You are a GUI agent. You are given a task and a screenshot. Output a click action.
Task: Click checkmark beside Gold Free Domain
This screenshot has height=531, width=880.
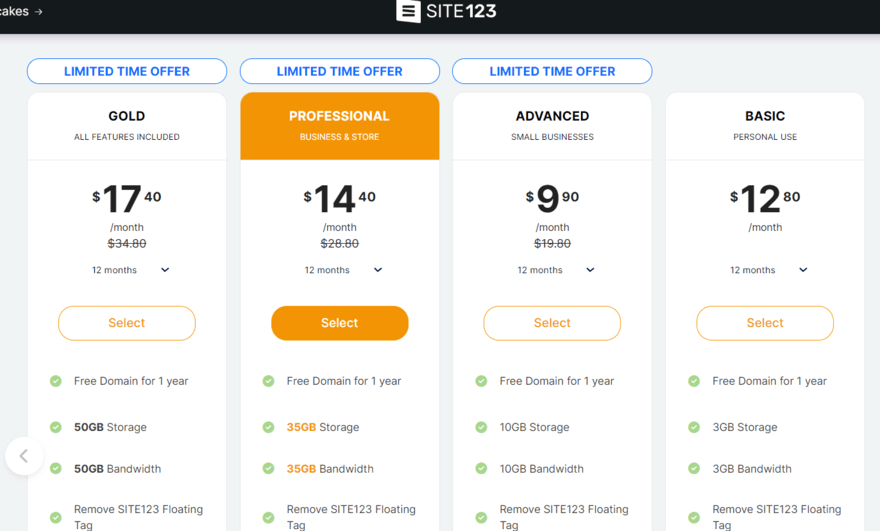56,381
